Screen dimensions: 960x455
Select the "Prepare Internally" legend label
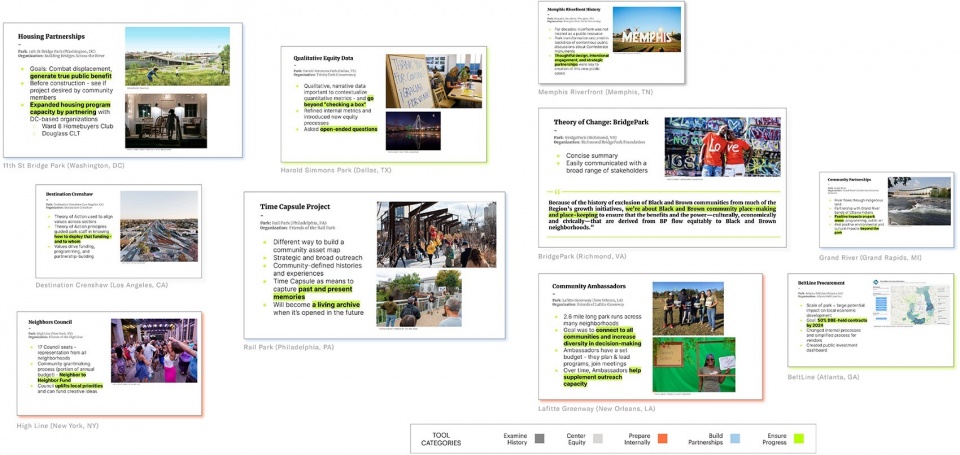click(637, 439)
